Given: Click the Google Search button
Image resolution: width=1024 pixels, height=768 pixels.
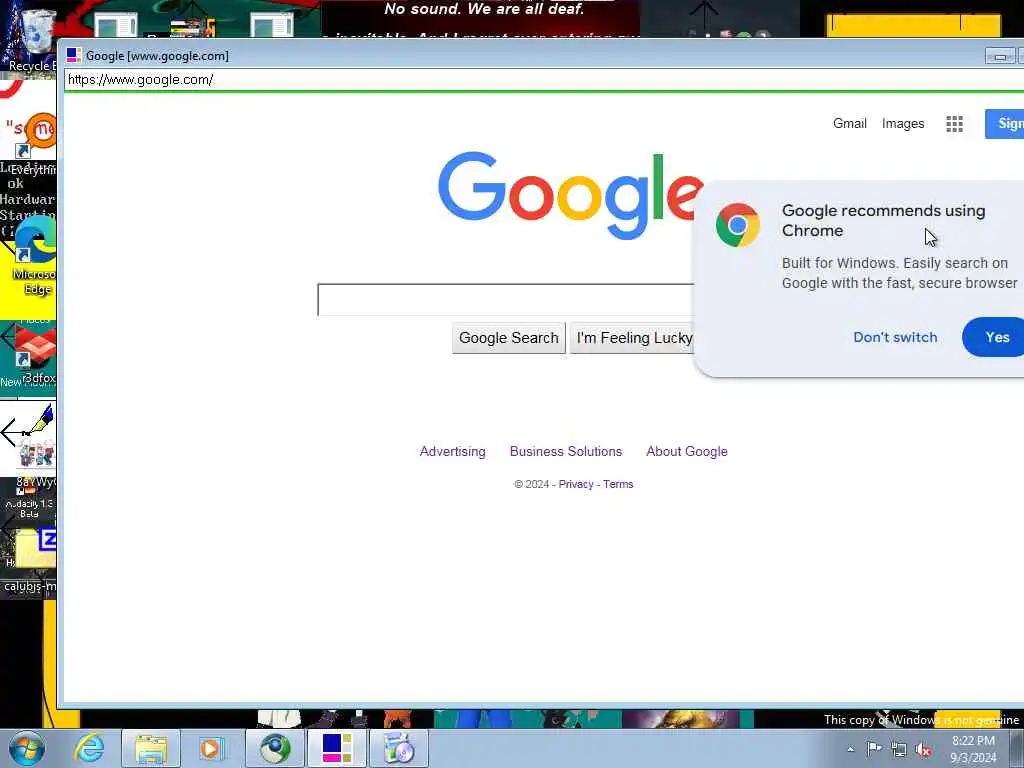Looking at the screenshot, I should tap(509, 338).
